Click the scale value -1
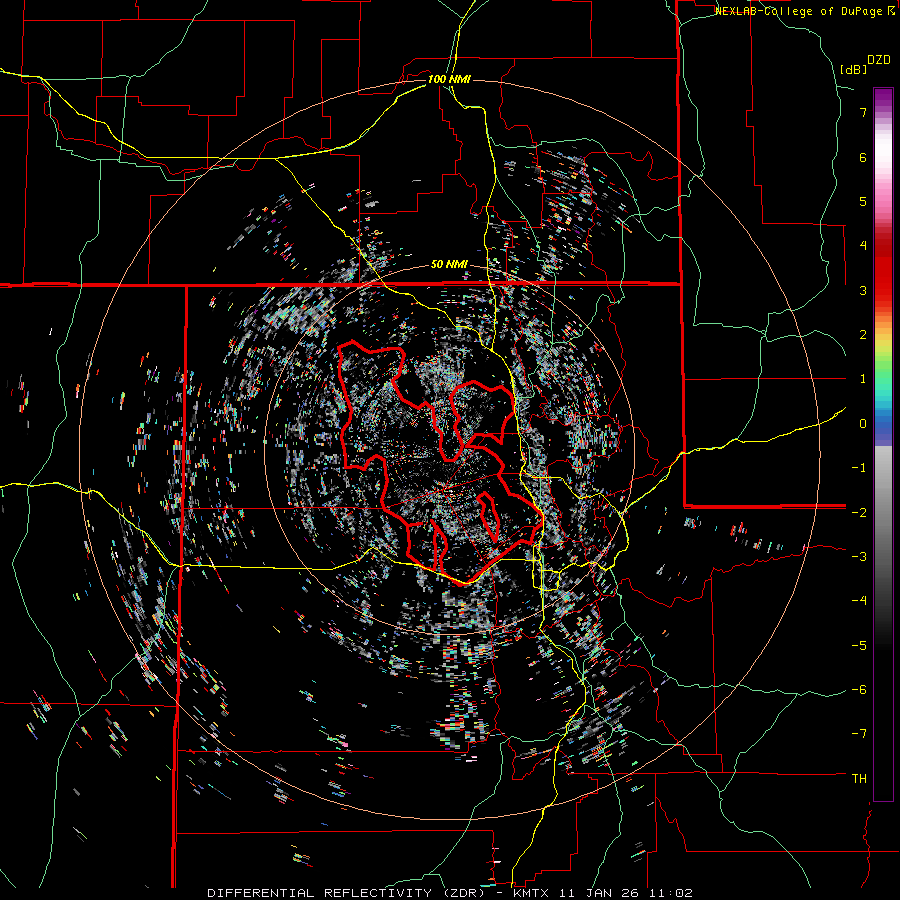The image size is (900, 900). 859,468
